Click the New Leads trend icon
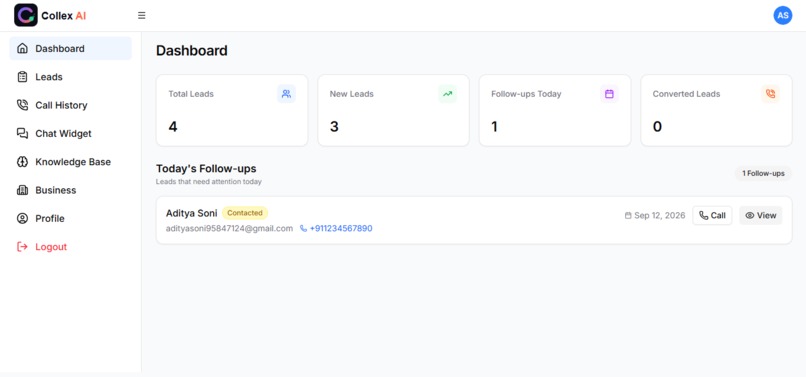Image resolution: width=806 pixels, height=377 pixels. (x=448, y=94)
